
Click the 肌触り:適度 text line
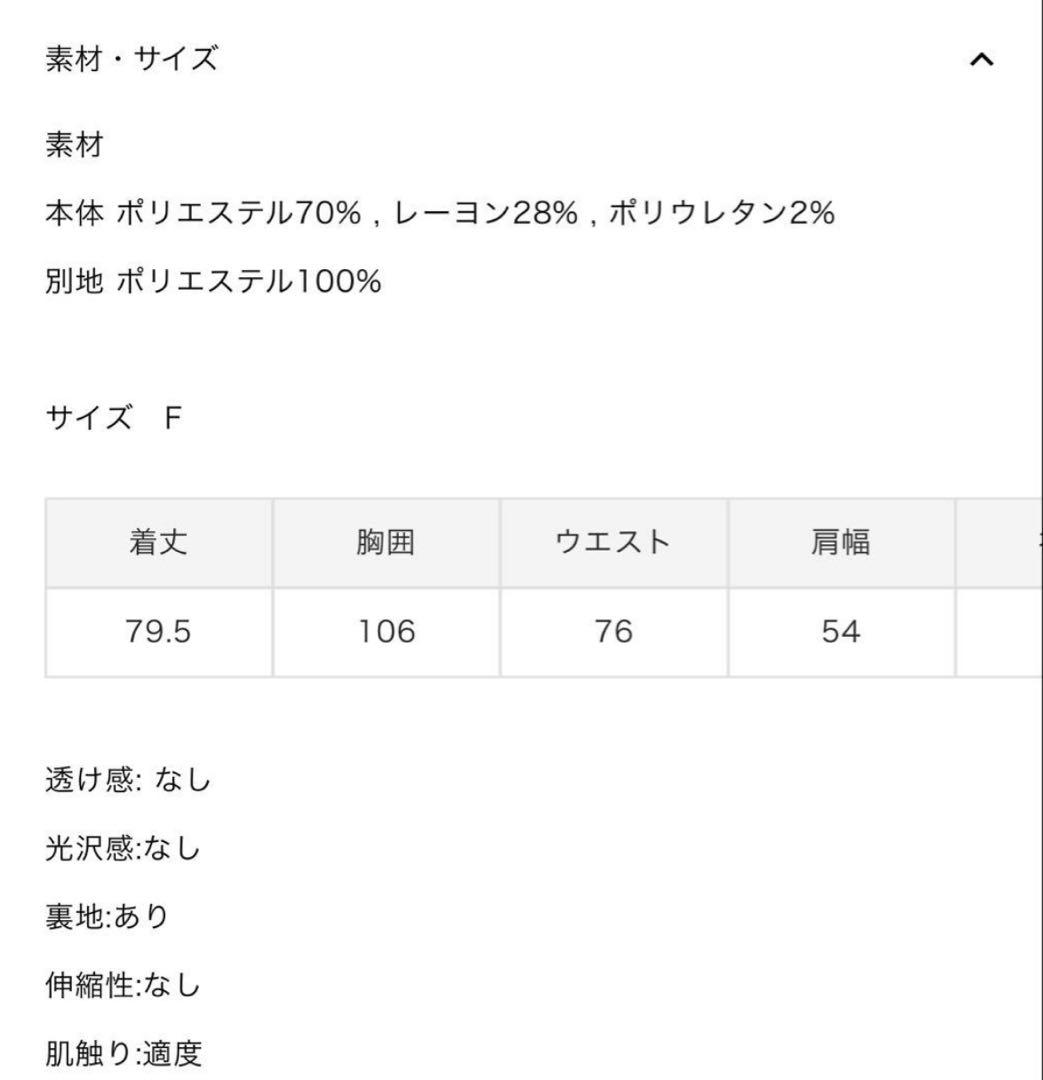[124, 1053]
